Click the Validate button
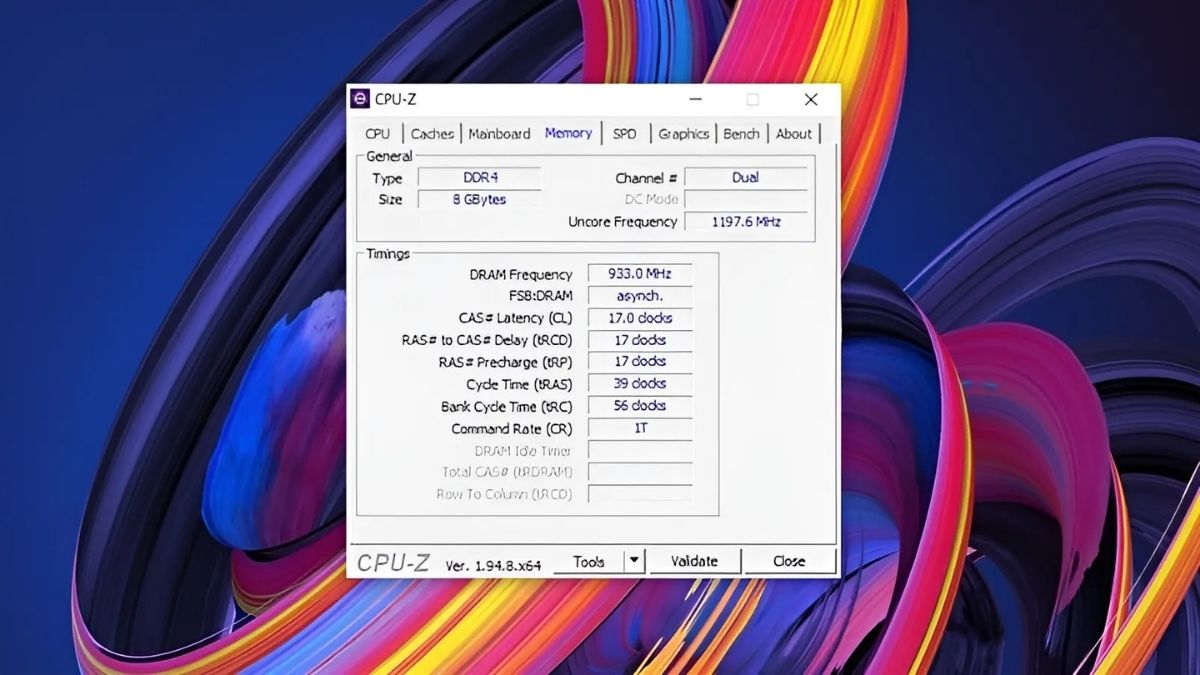Viewport: 1200px width, 675px height. pos(694,561)
